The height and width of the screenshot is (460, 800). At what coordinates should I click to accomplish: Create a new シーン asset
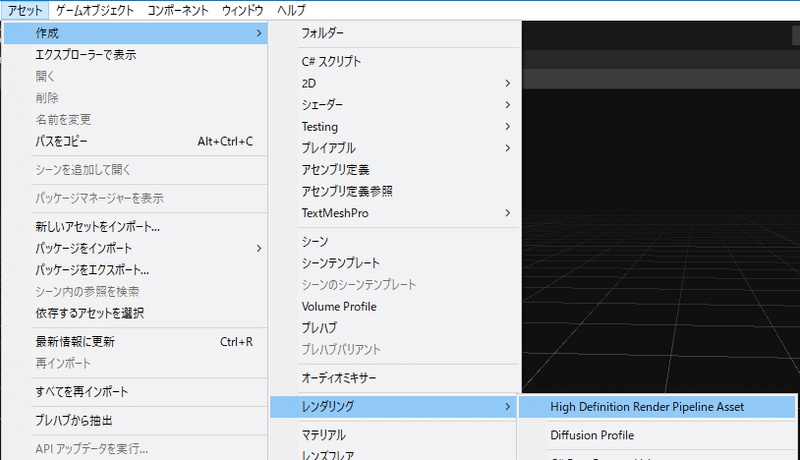pyautogui.click(x=394, y=242)
